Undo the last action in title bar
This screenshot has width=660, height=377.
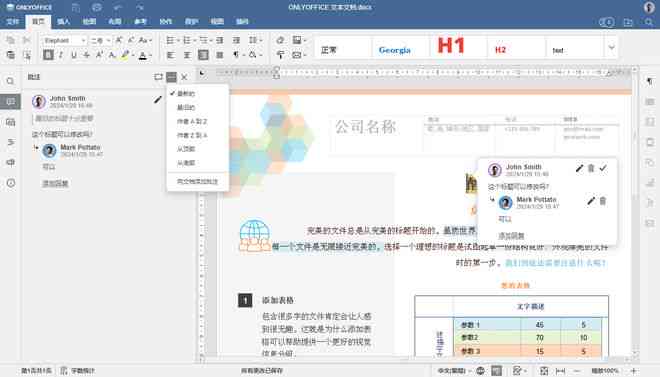[x=118, y=7]
